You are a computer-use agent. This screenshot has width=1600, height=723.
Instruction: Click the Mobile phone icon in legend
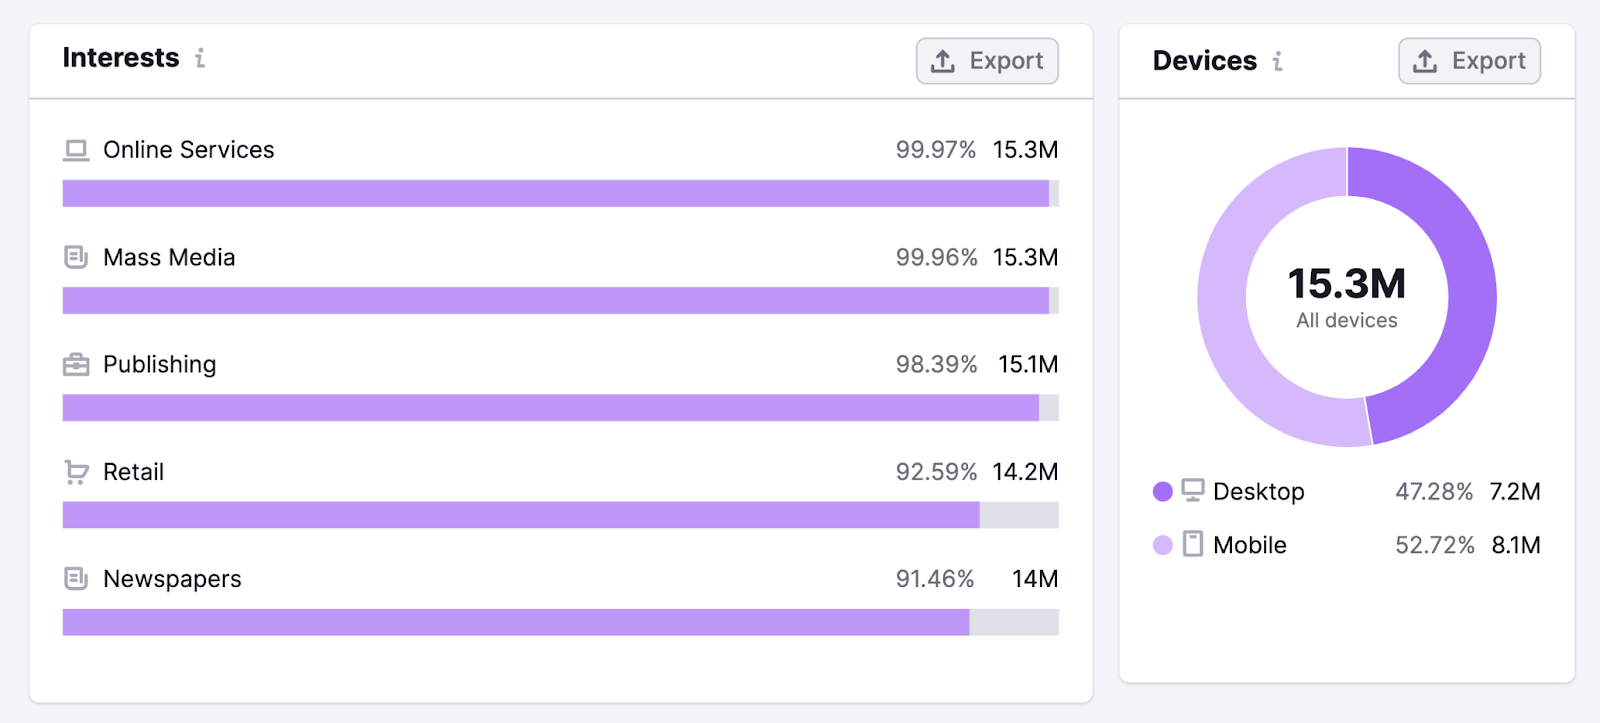pos(1193,544)
